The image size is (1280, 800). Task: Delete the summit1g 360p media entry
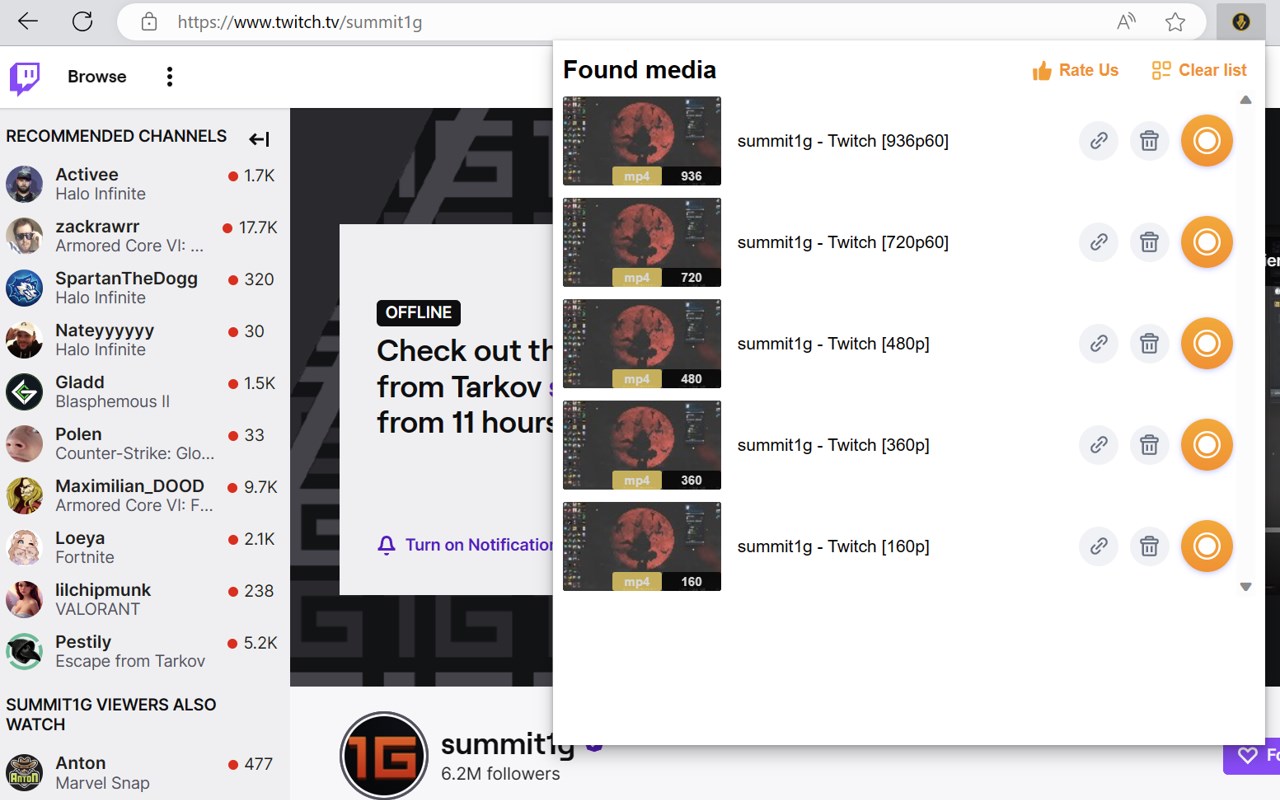coord(1149,445)
